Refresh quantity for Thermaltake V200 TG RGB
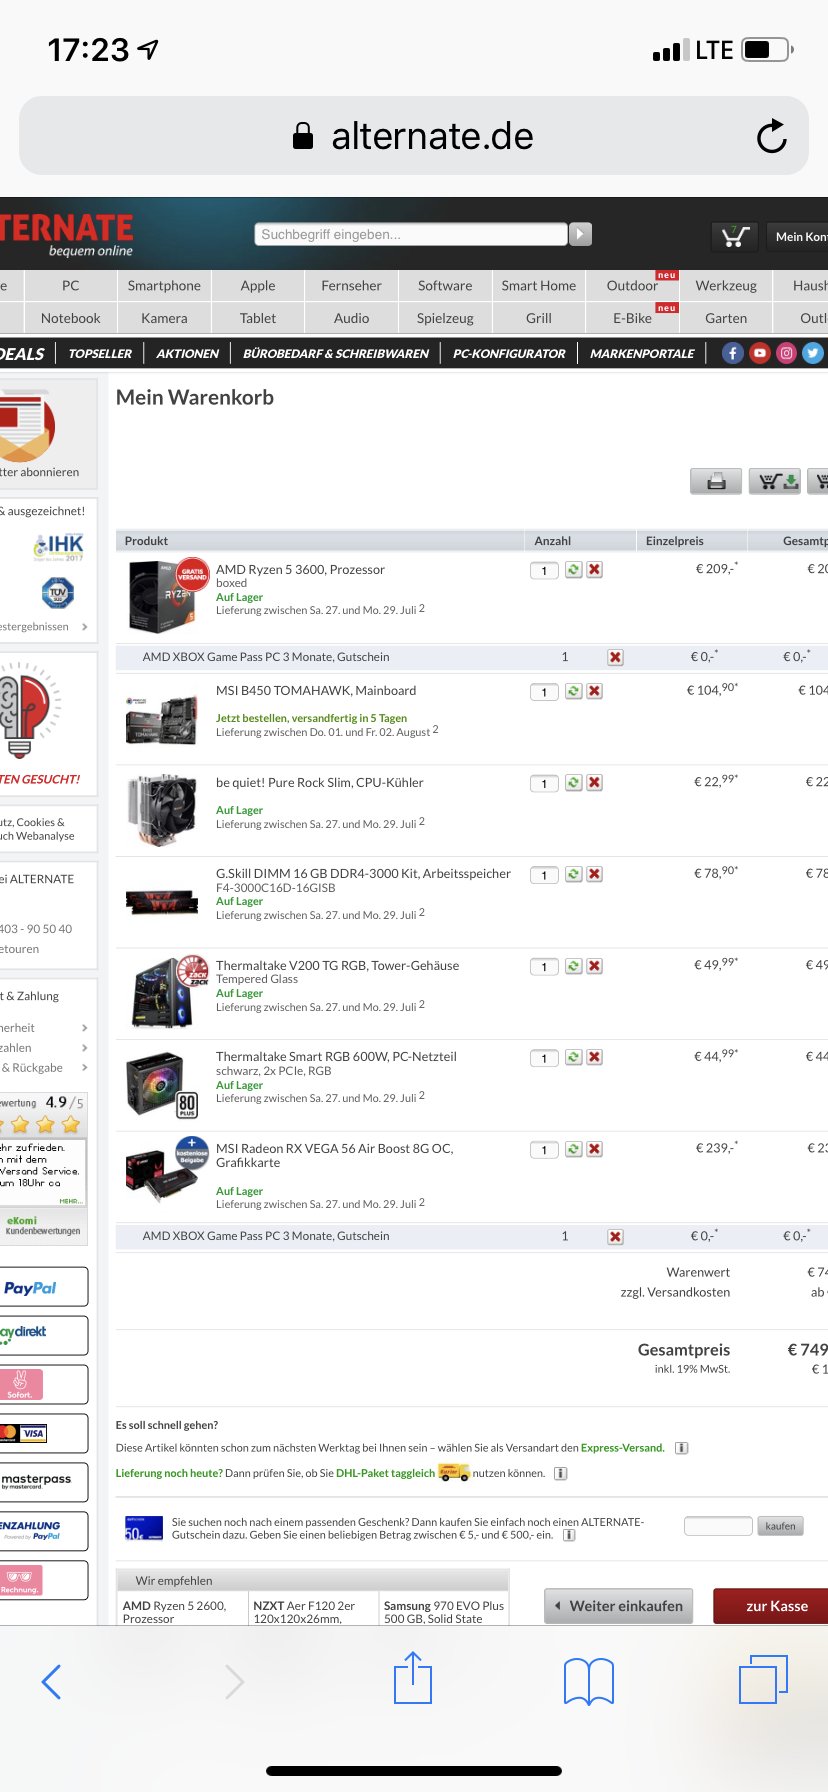828x1792 pixels. pyautogui.click(x=574, y=966)
